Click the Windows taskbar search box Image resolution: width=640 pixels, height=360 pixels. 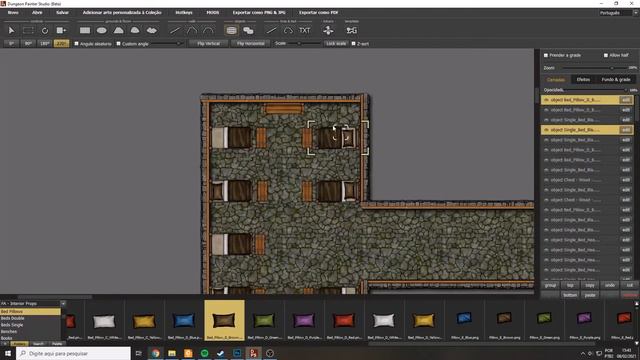(x=73, y=353)
